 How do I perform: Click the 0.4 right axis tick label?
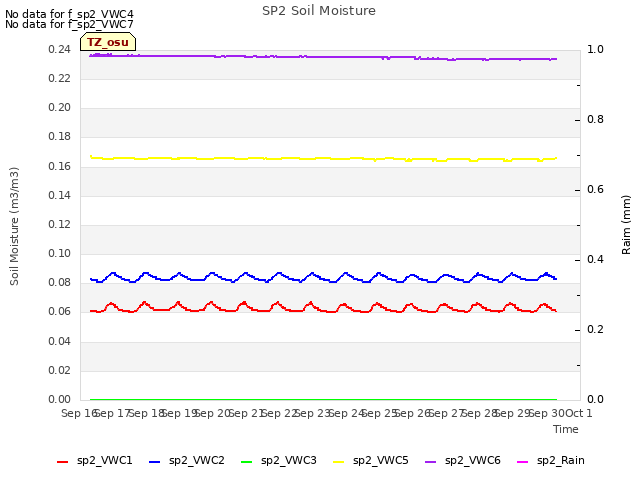[x=595, y=260]
